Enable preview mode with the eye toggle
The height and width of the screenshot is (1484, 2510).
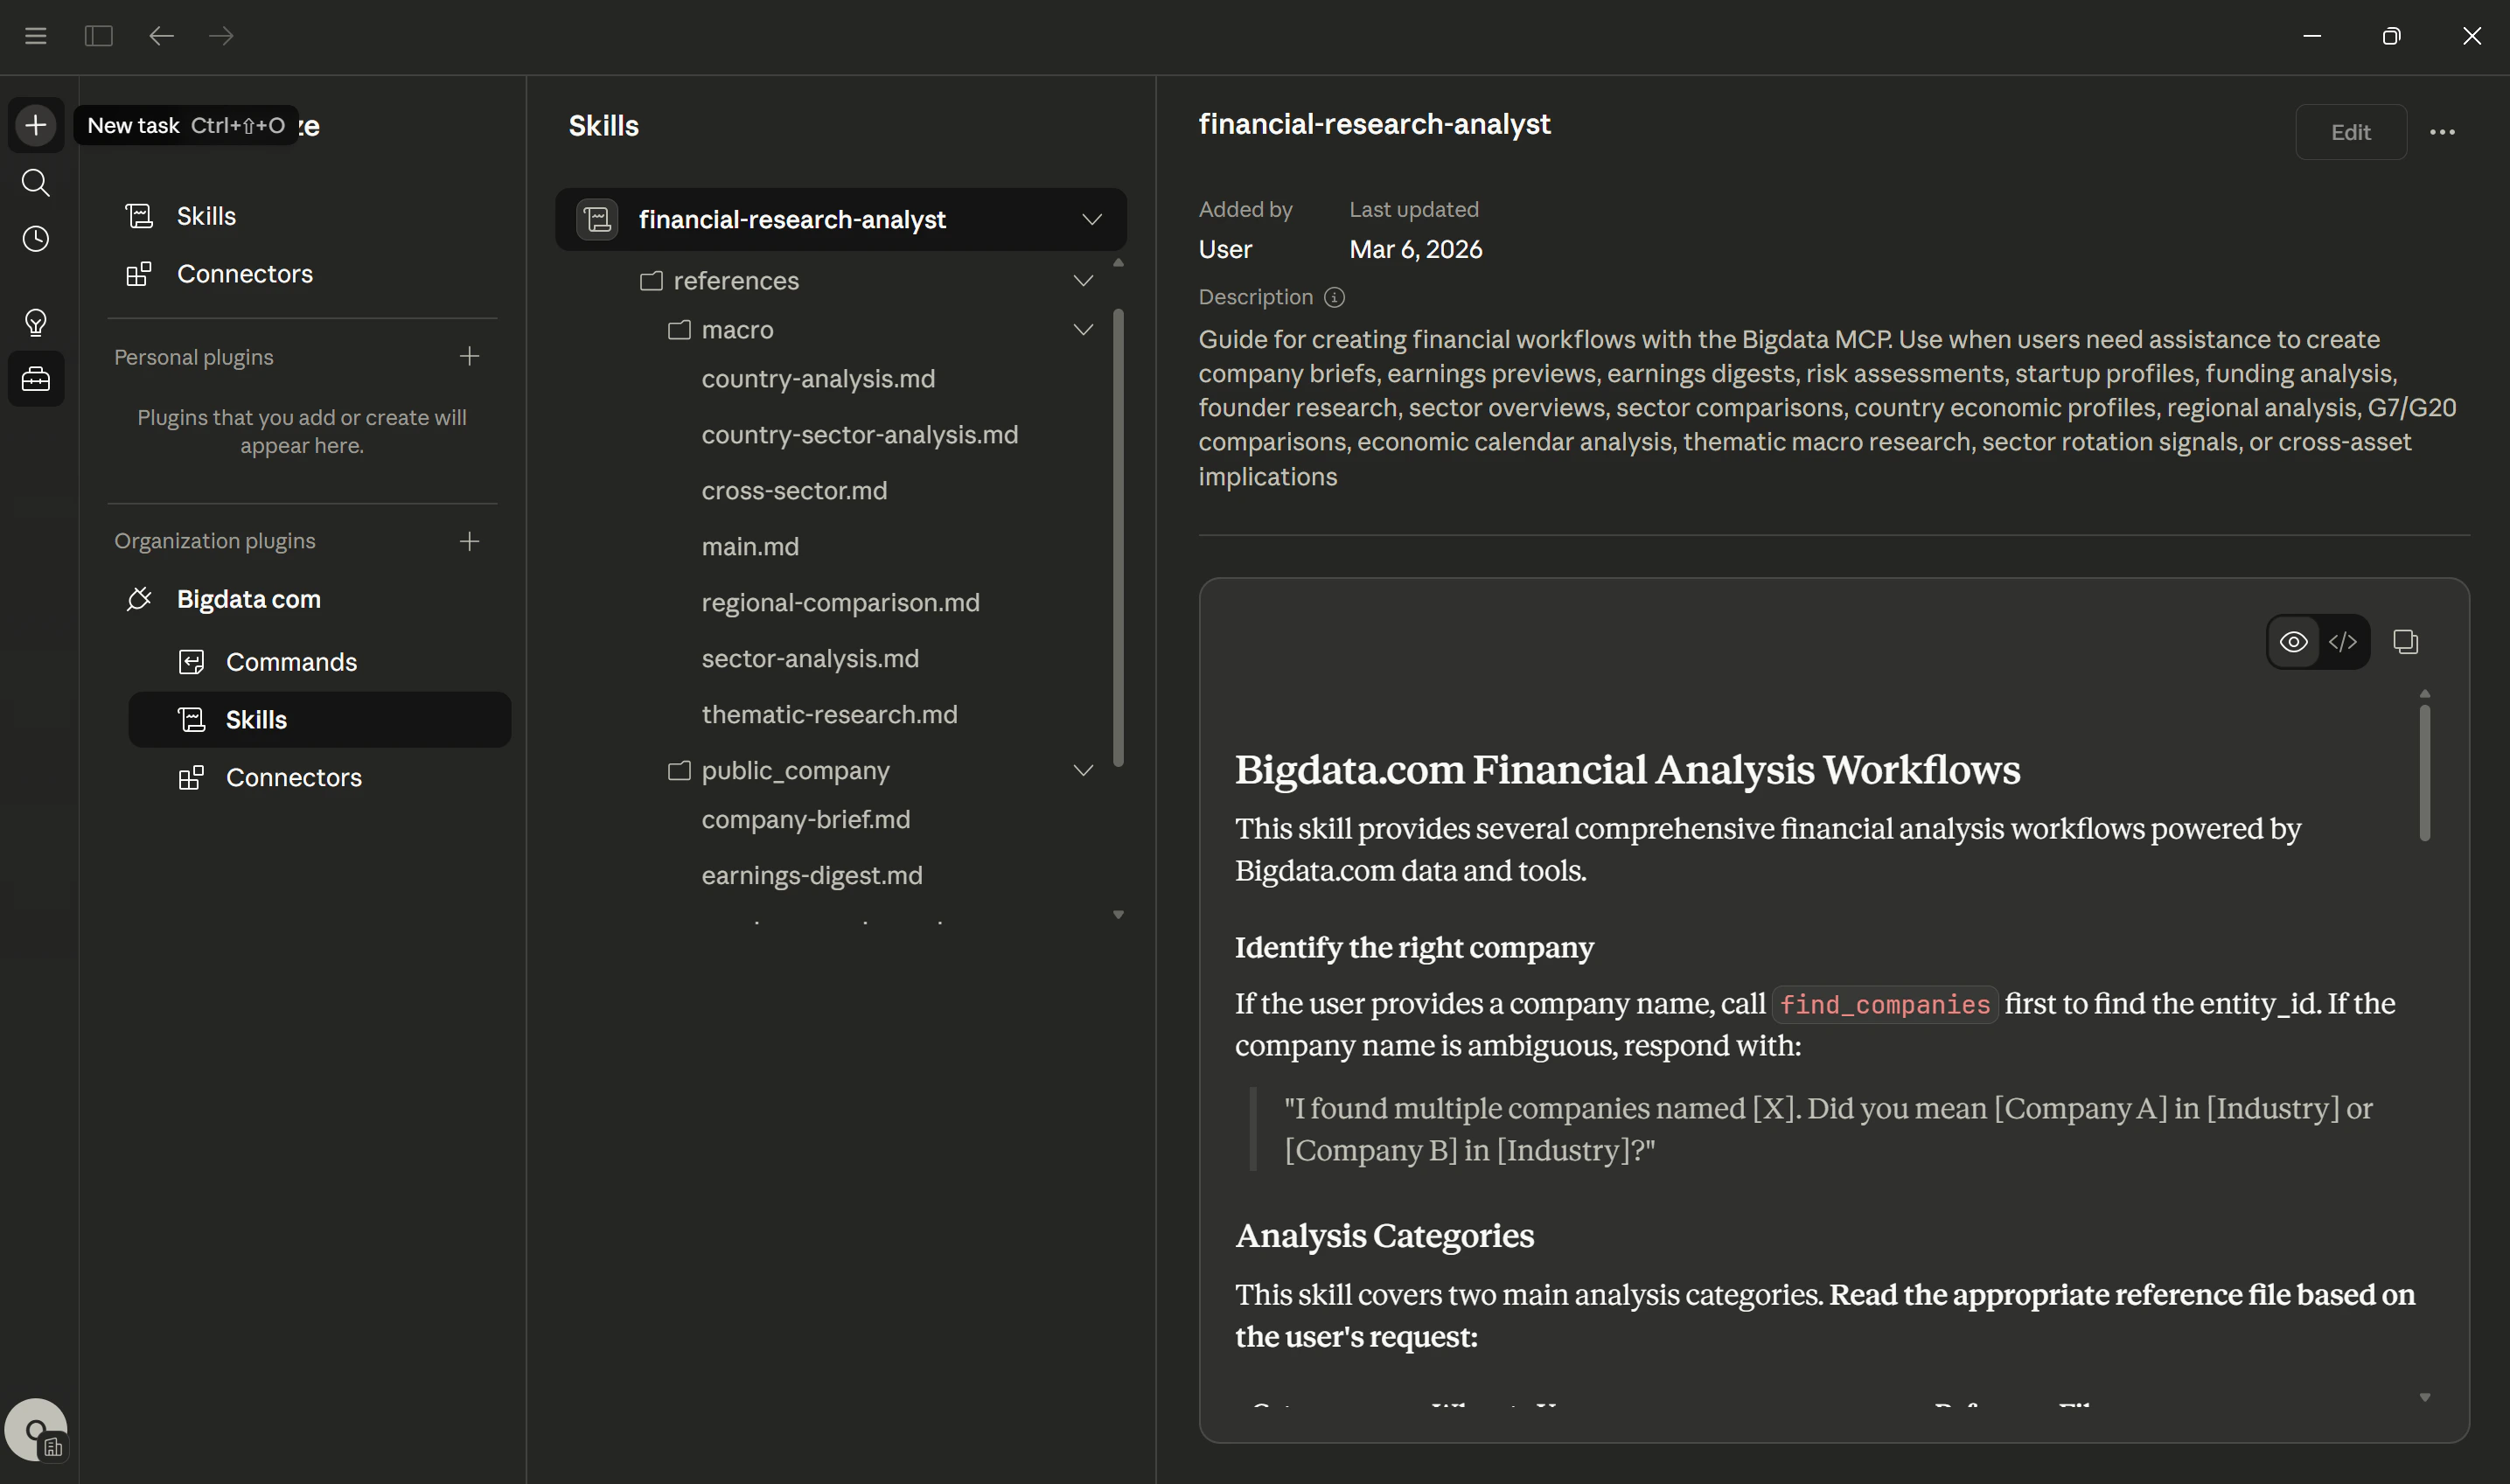point(2293,641)
